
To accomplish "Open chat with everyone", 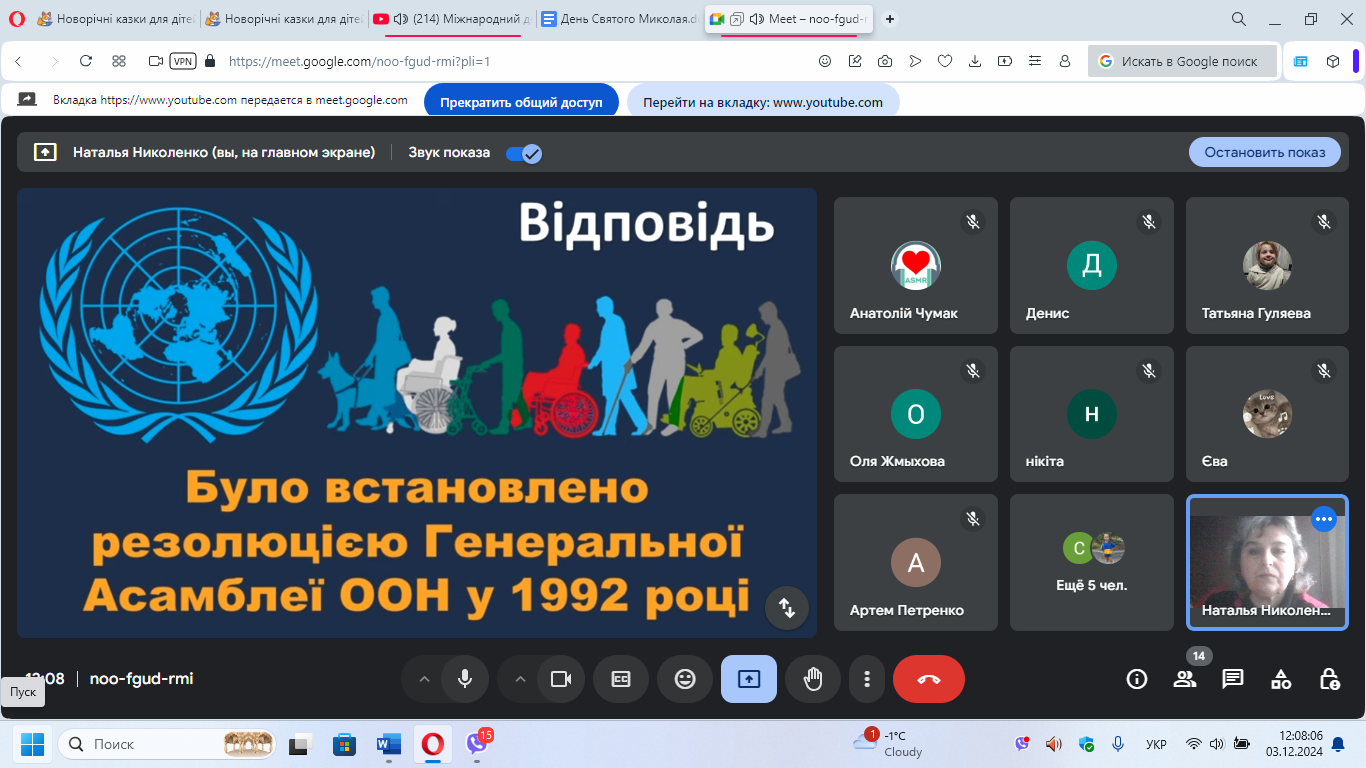I will (1233, 679).
